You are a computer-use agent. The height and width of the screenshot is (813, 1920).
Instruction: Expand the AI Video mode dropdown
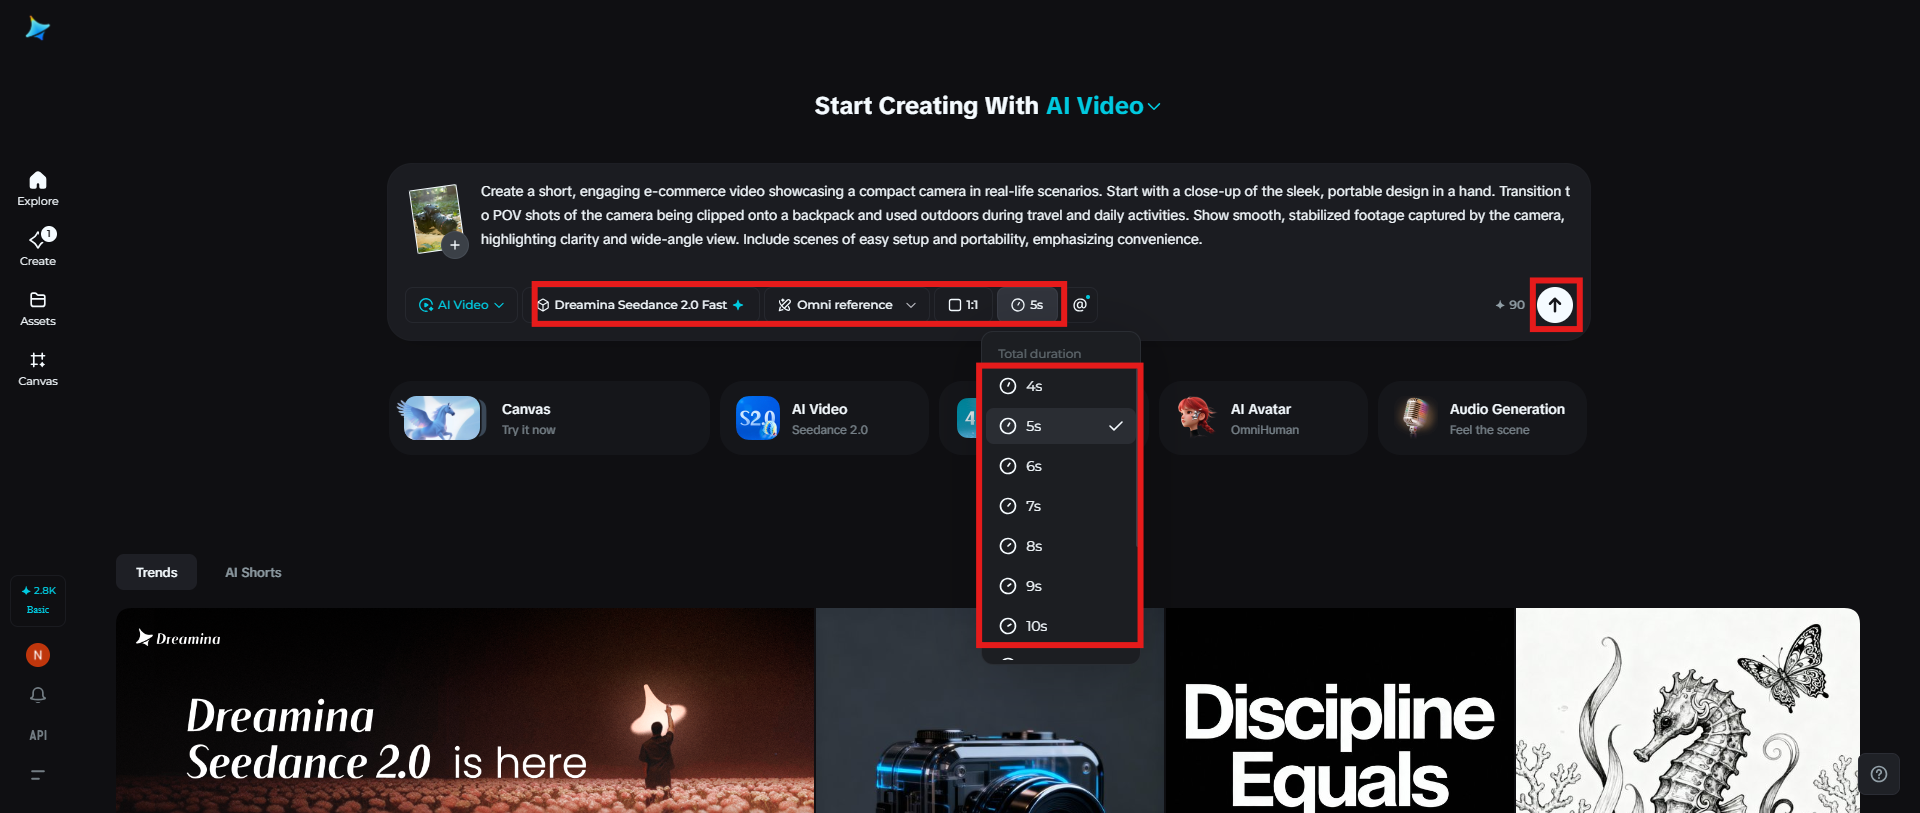[x=461, y=305]
